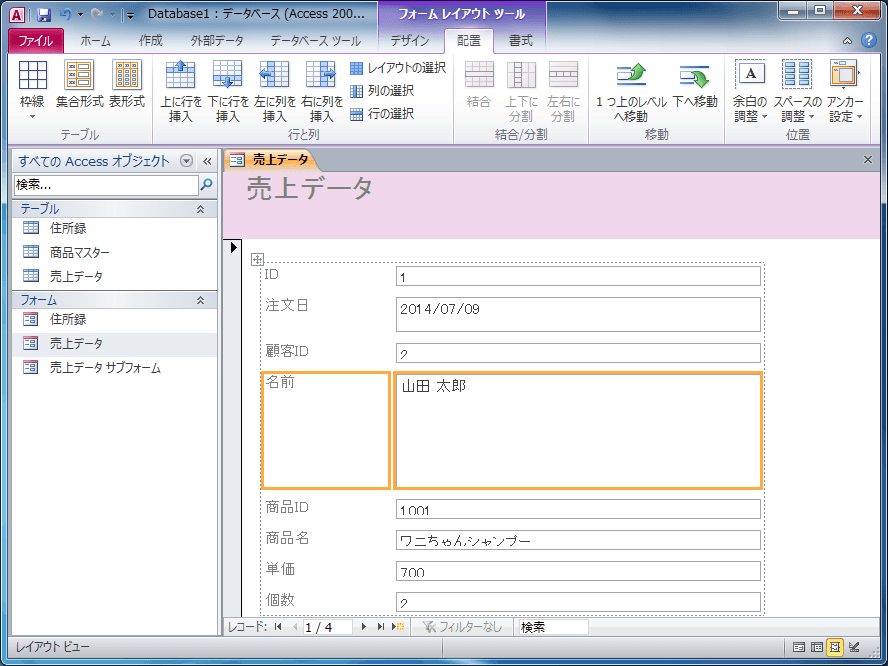Click the ID field value 1
This screenshot has width=888, height=666.
578,276
